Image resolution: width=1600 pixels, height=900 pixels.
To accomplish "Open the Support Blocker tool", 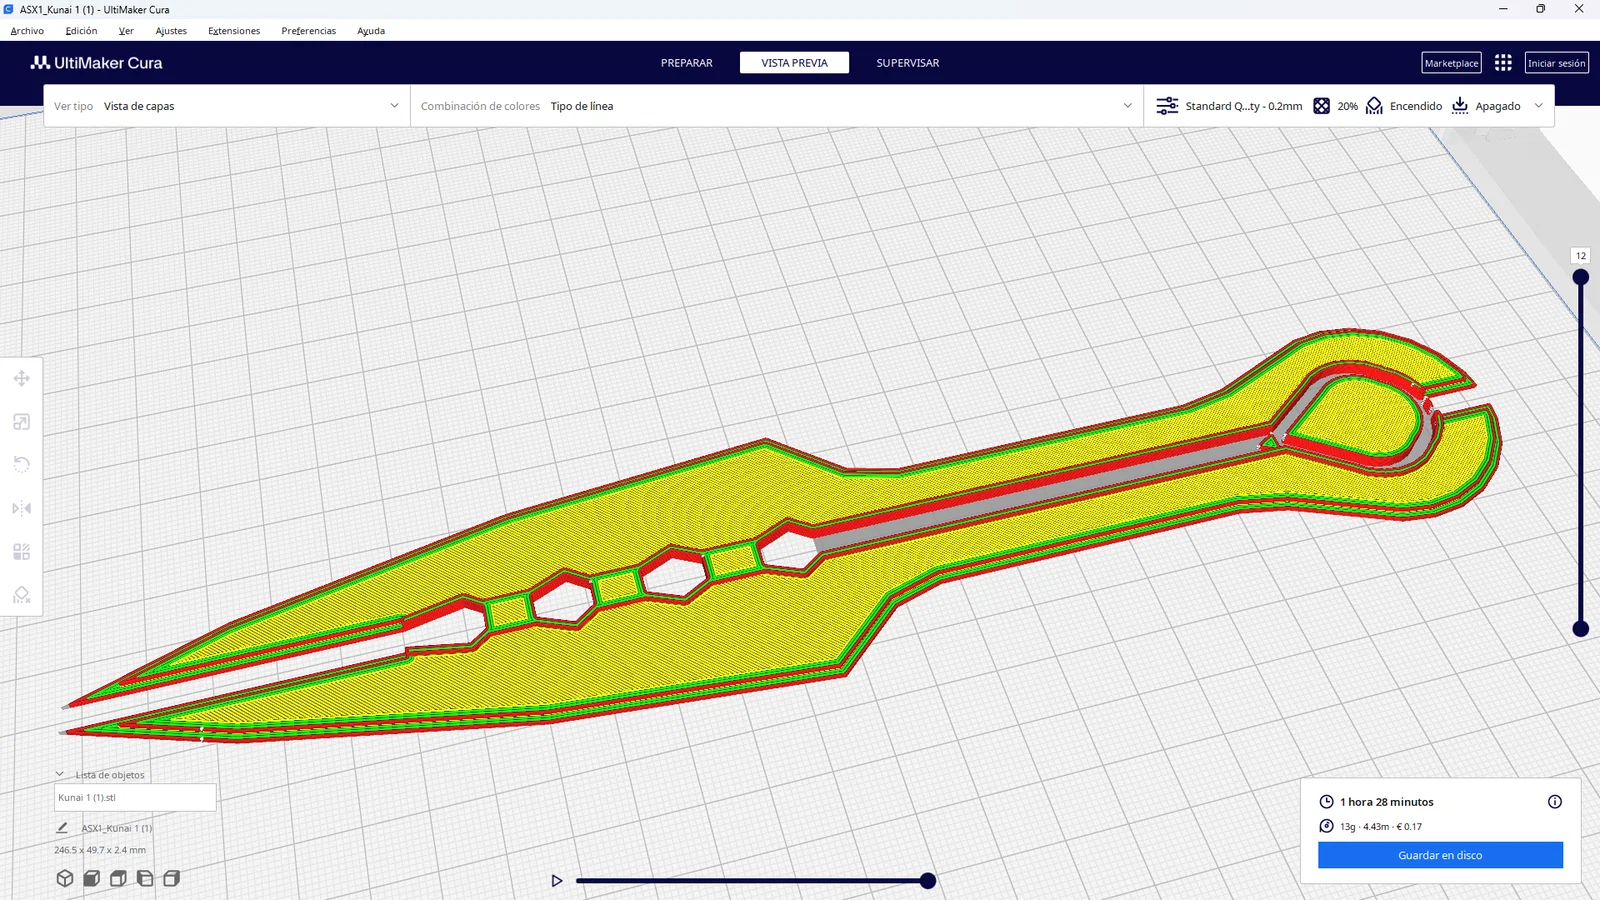I will 21,595.
